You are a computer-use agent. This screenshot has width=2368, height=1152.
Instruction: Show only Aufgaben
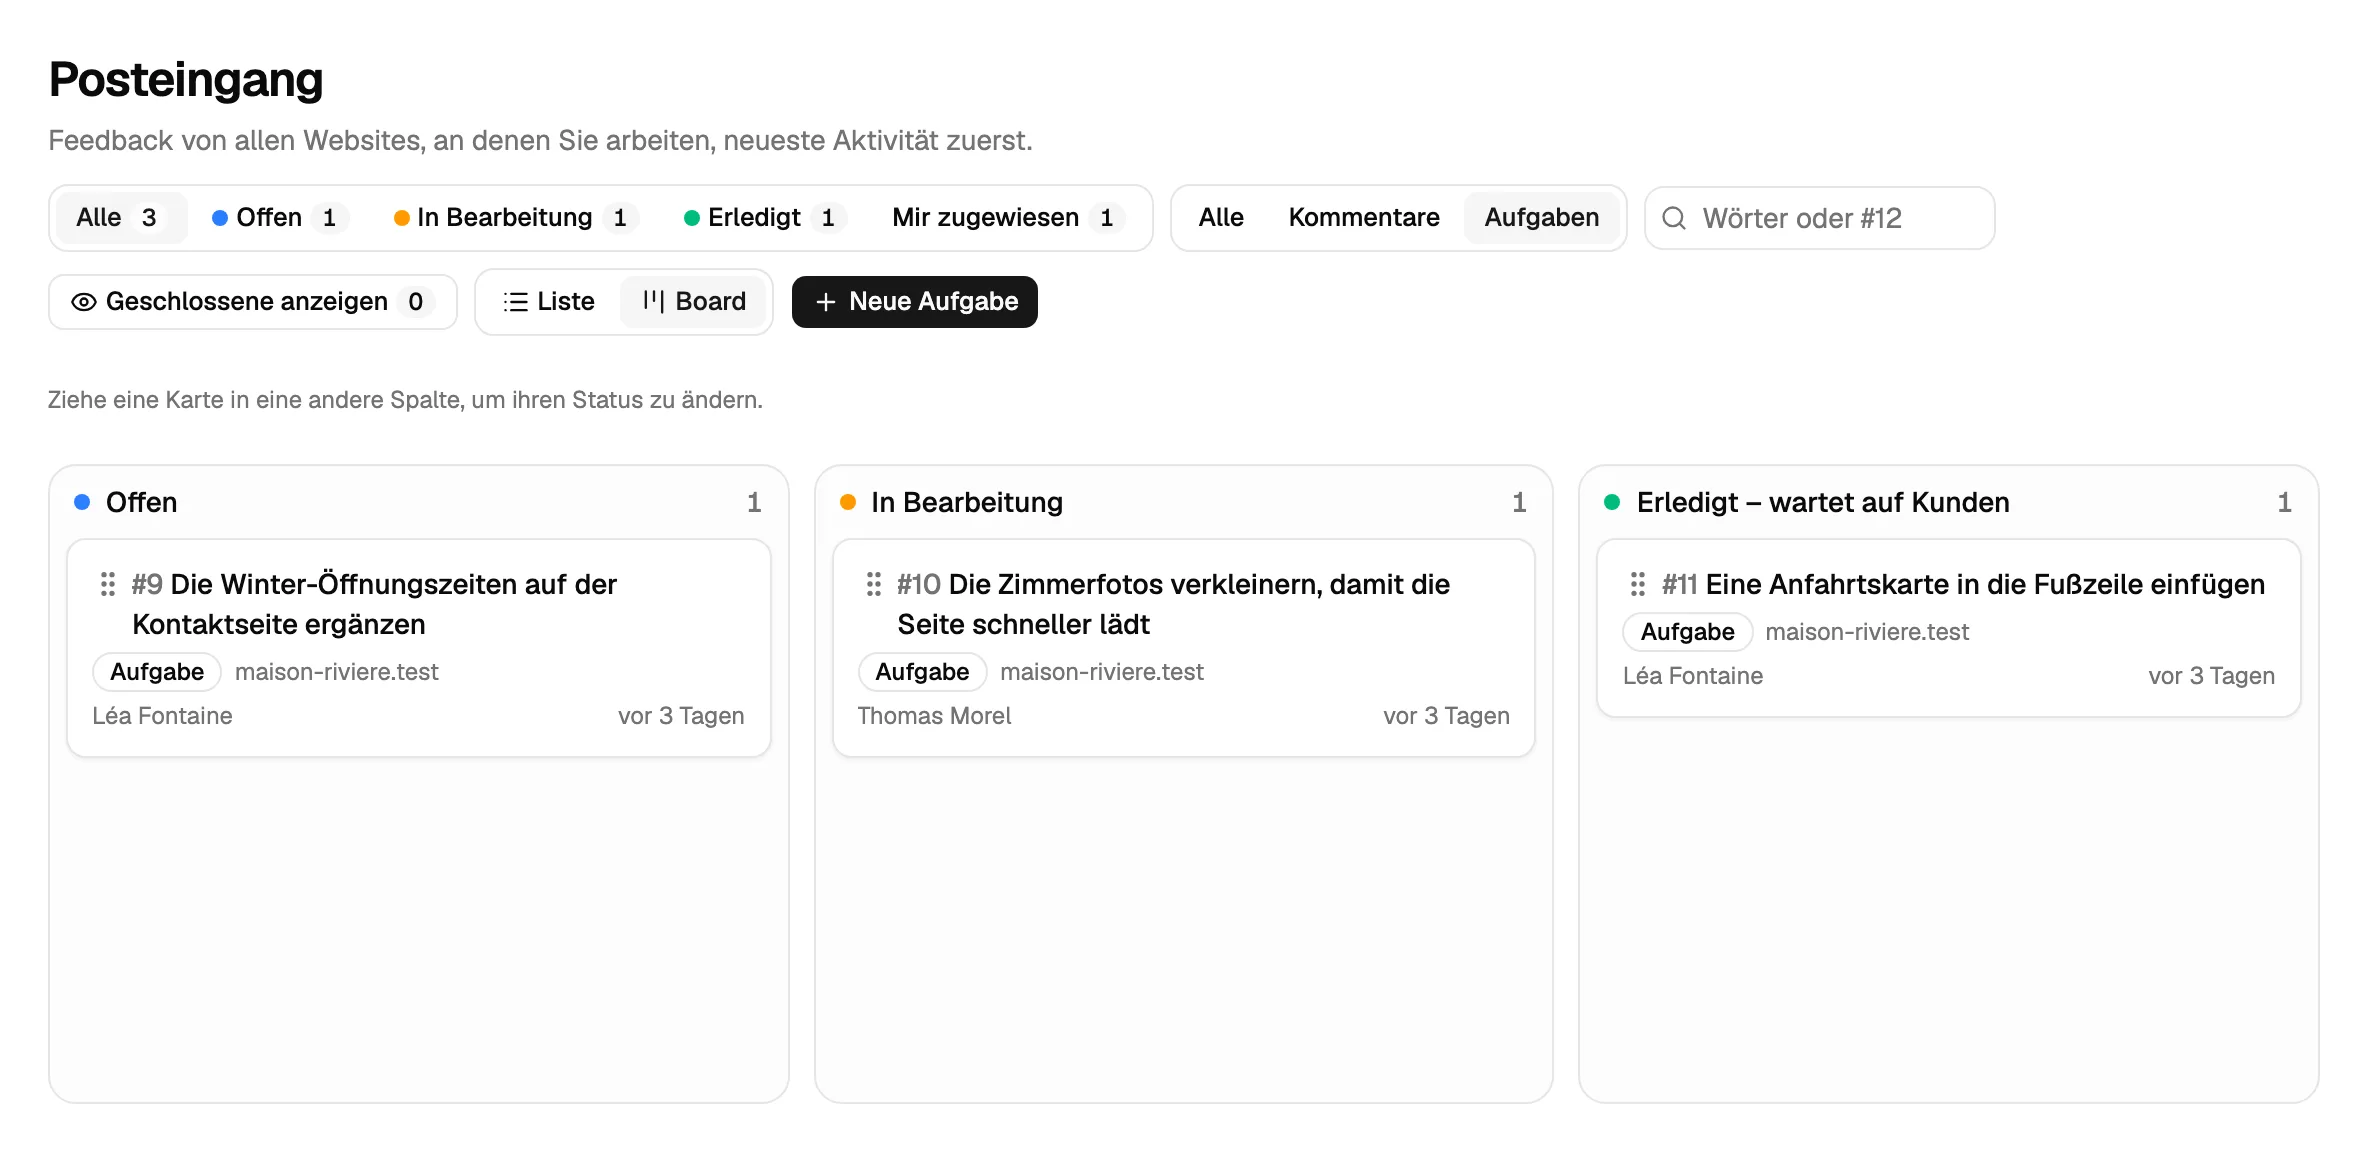click(1541, 218)
